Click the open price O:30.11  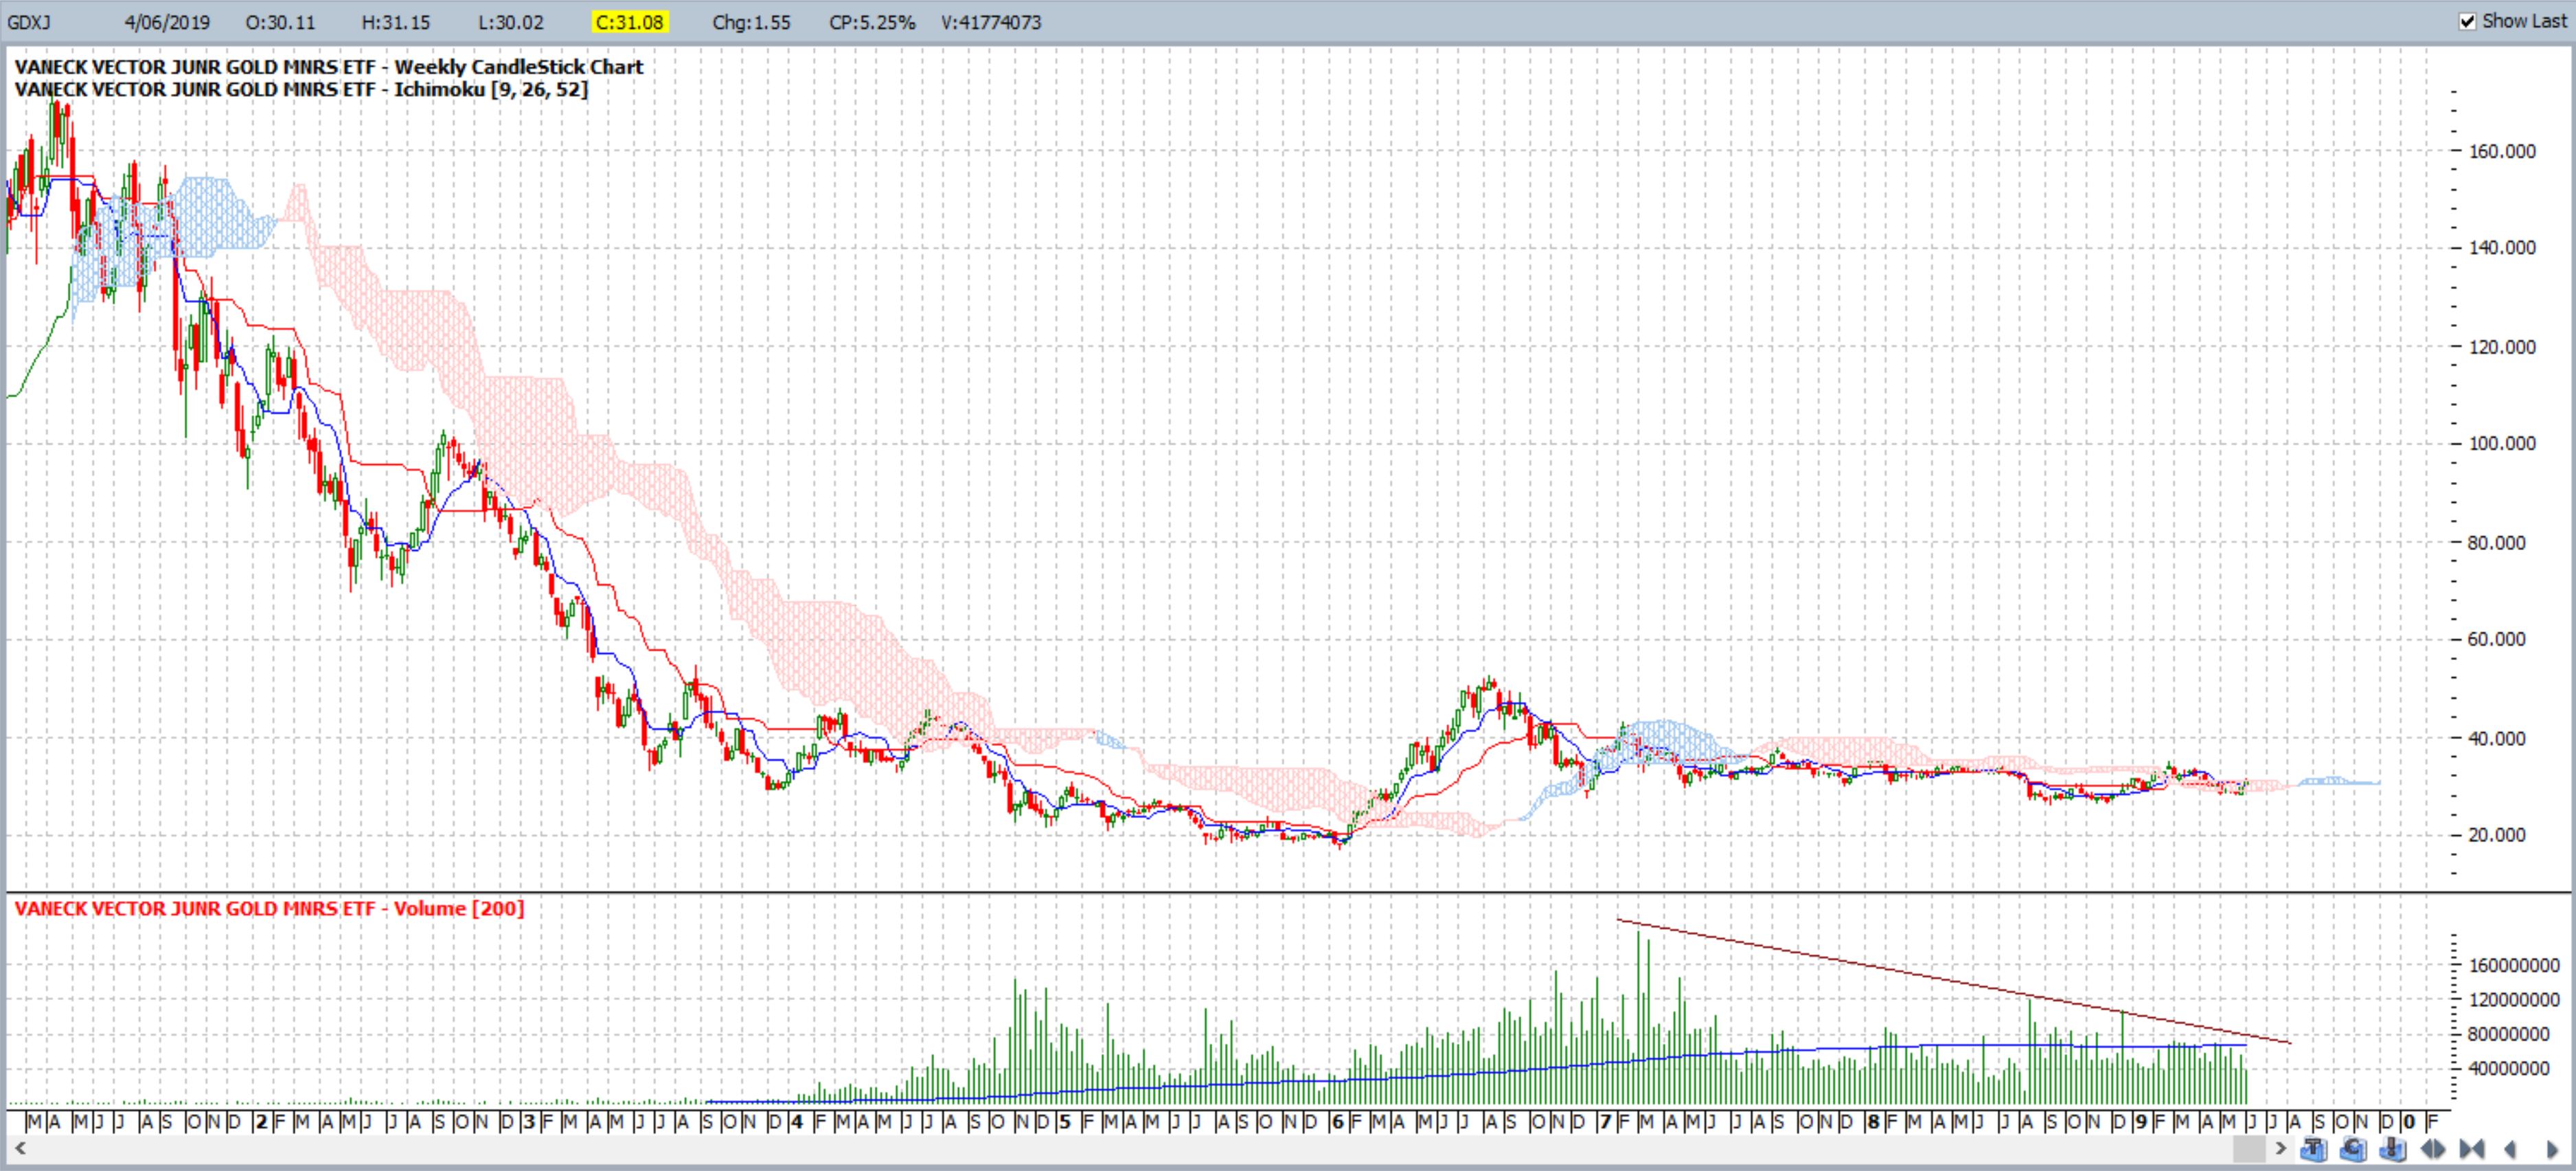280,22
